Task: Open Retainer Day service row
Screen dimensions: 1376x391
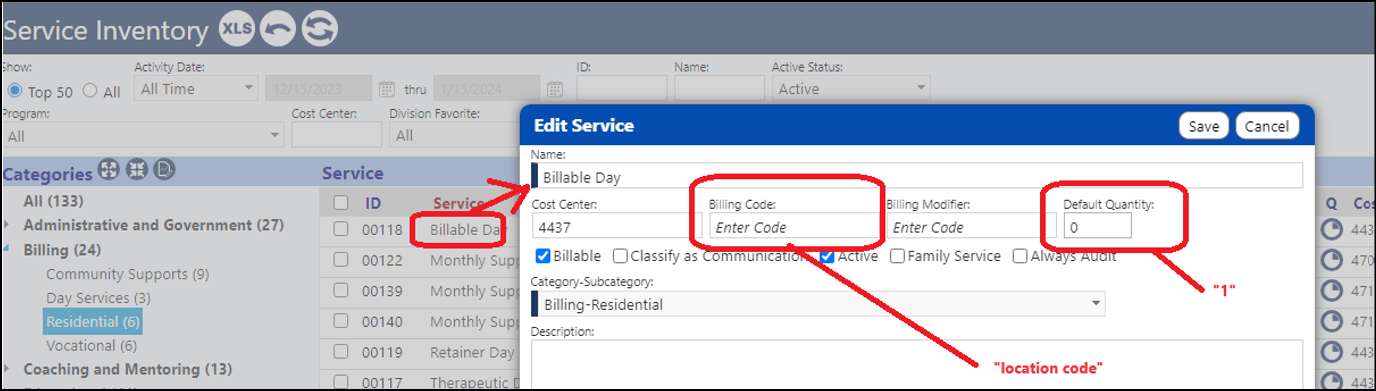Action: point(471,353)
